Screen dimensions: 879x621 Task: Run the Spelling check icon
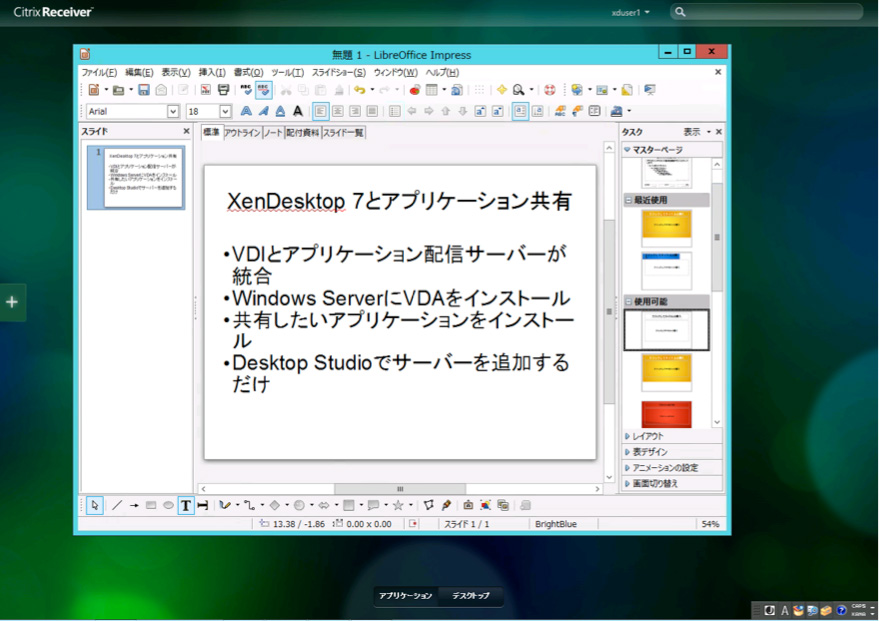tap(246, 90)
